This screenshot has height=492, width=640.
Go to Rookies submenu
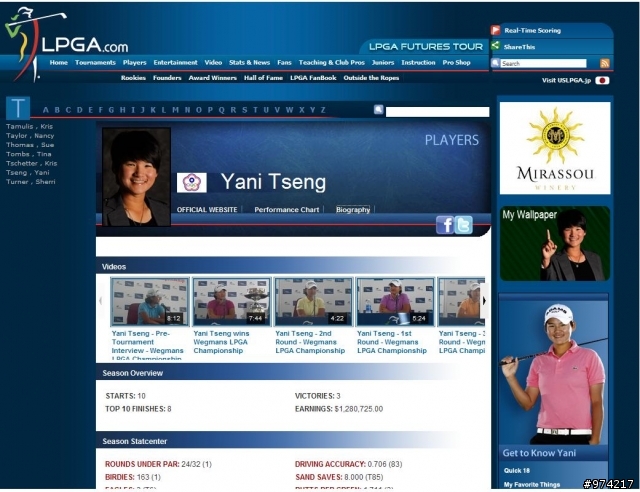click(x=133, y=78)
